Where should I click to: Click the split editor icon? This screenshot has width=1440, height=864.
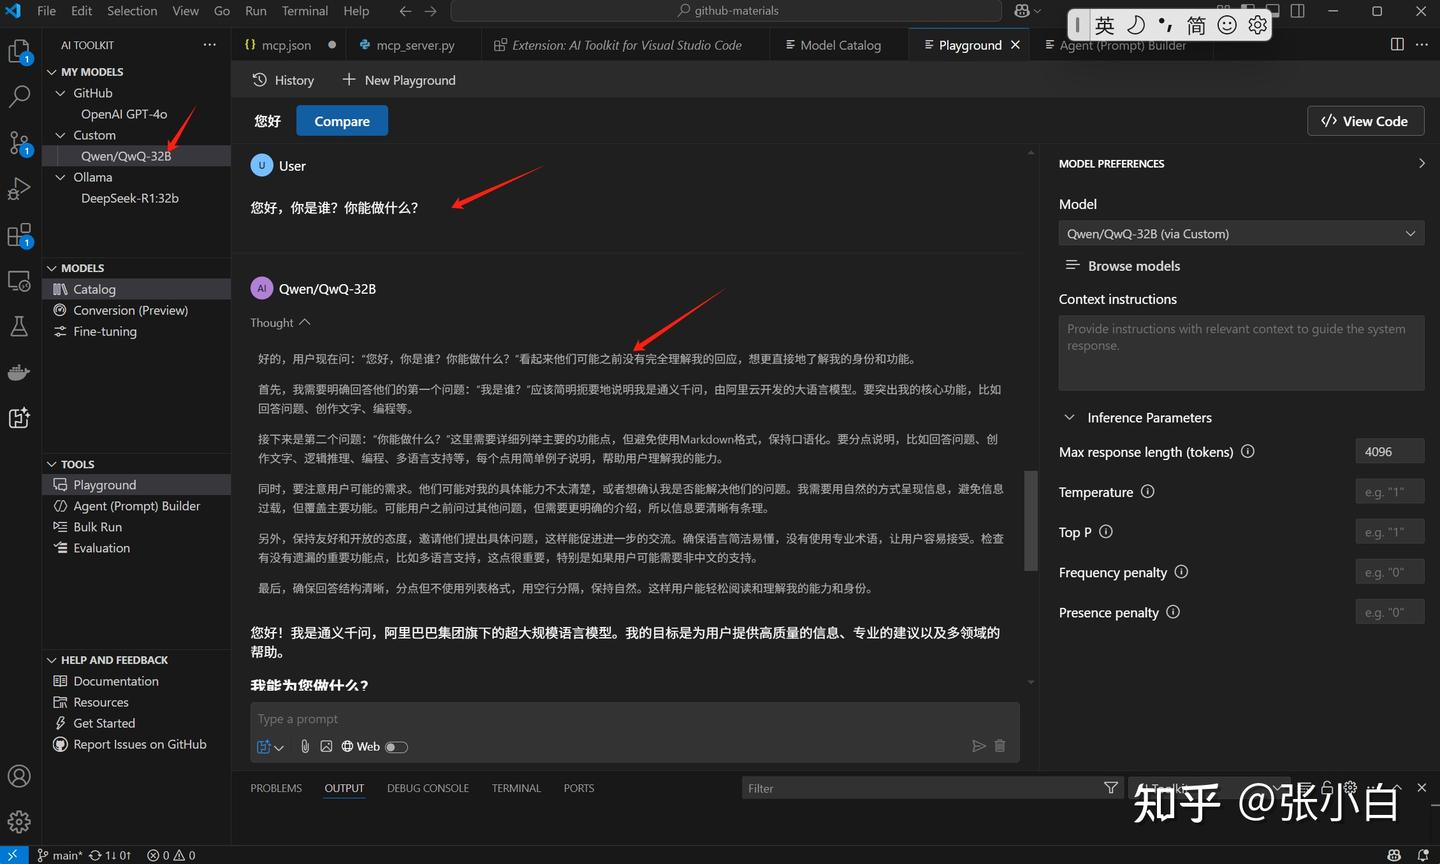pos(1397,45)
